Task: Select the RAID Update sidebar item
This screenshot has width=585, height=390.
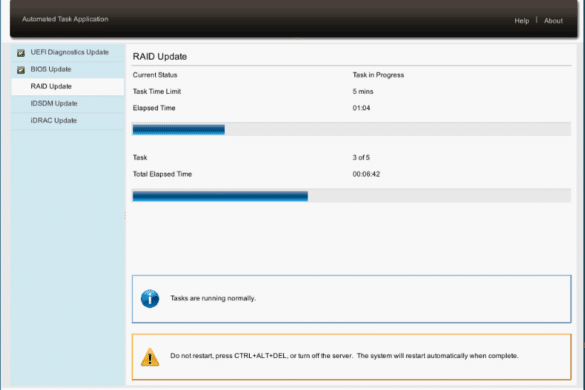Action: (68, 87)
